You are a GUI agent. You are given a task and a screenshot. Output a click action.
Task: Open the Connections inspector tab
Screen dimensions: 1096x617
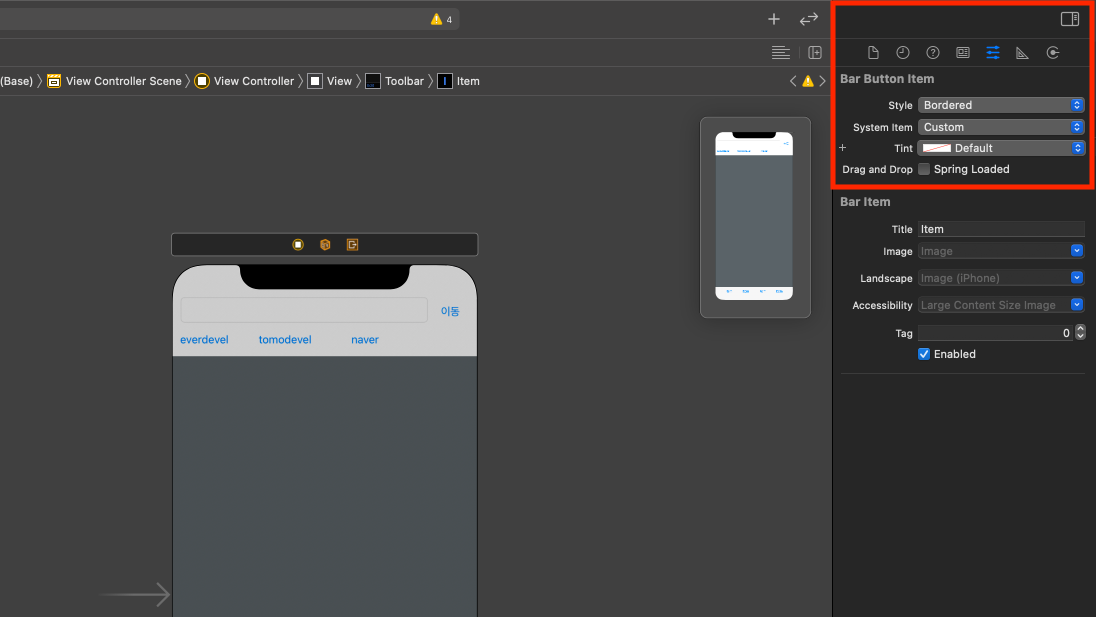pos(1053,52)
